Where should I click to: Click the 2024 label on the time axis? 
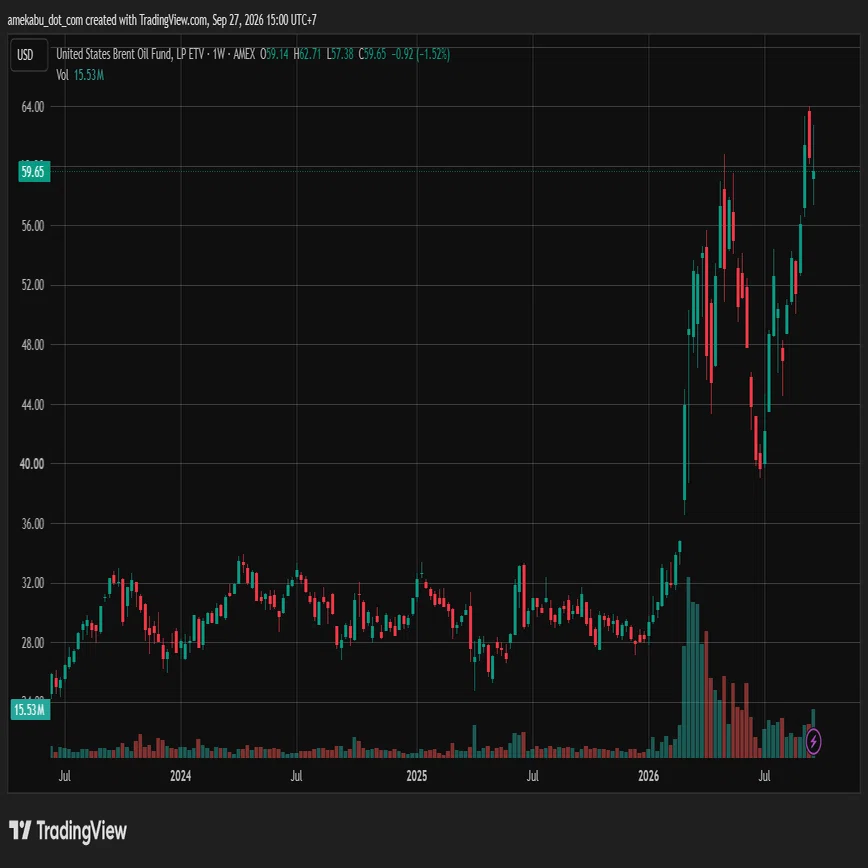pos(180,776)
